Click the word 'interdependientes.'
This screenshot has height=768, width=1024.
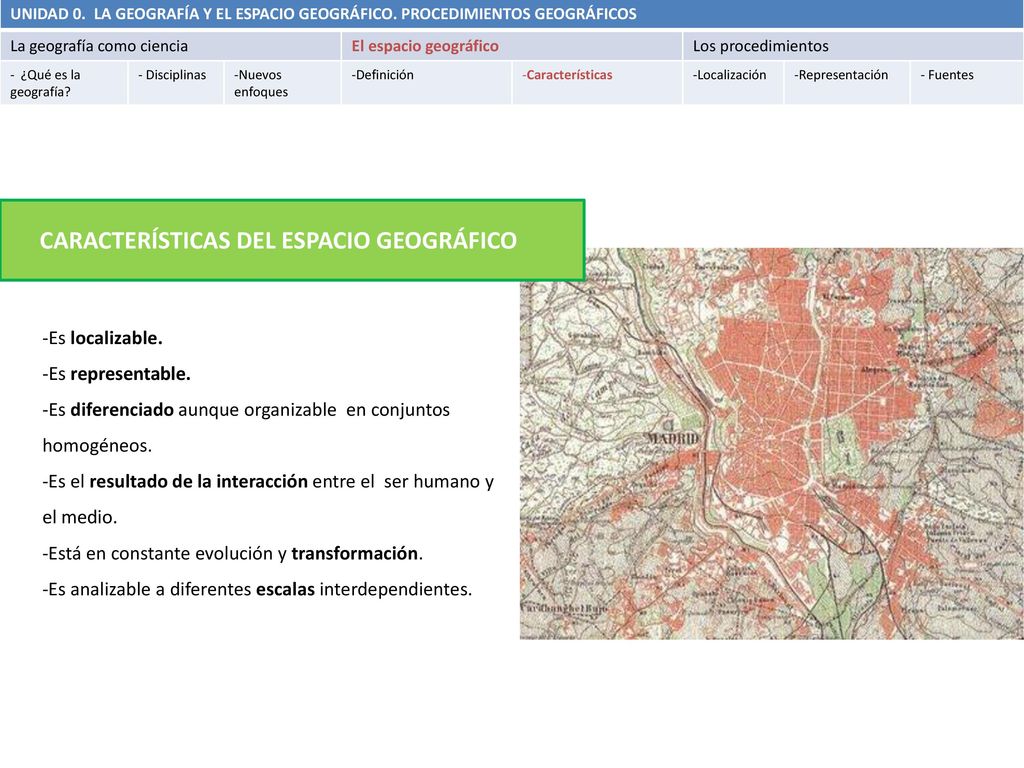(396, 590)
